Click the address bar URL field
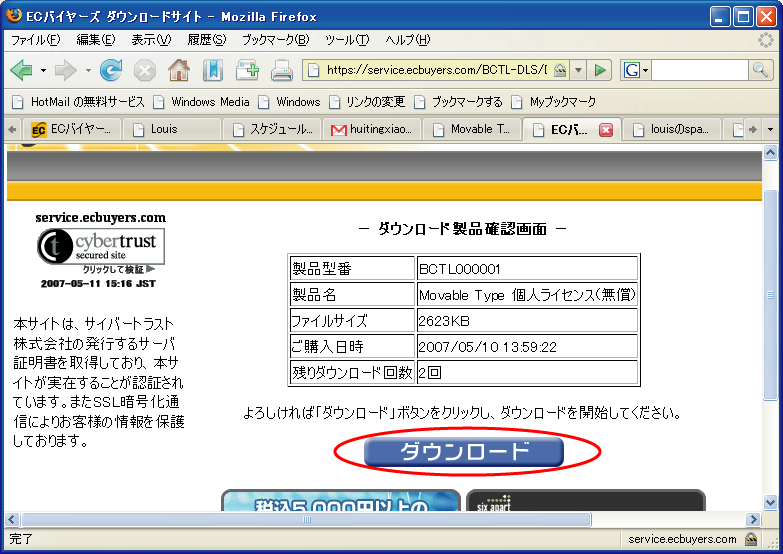 pos(436,70)
